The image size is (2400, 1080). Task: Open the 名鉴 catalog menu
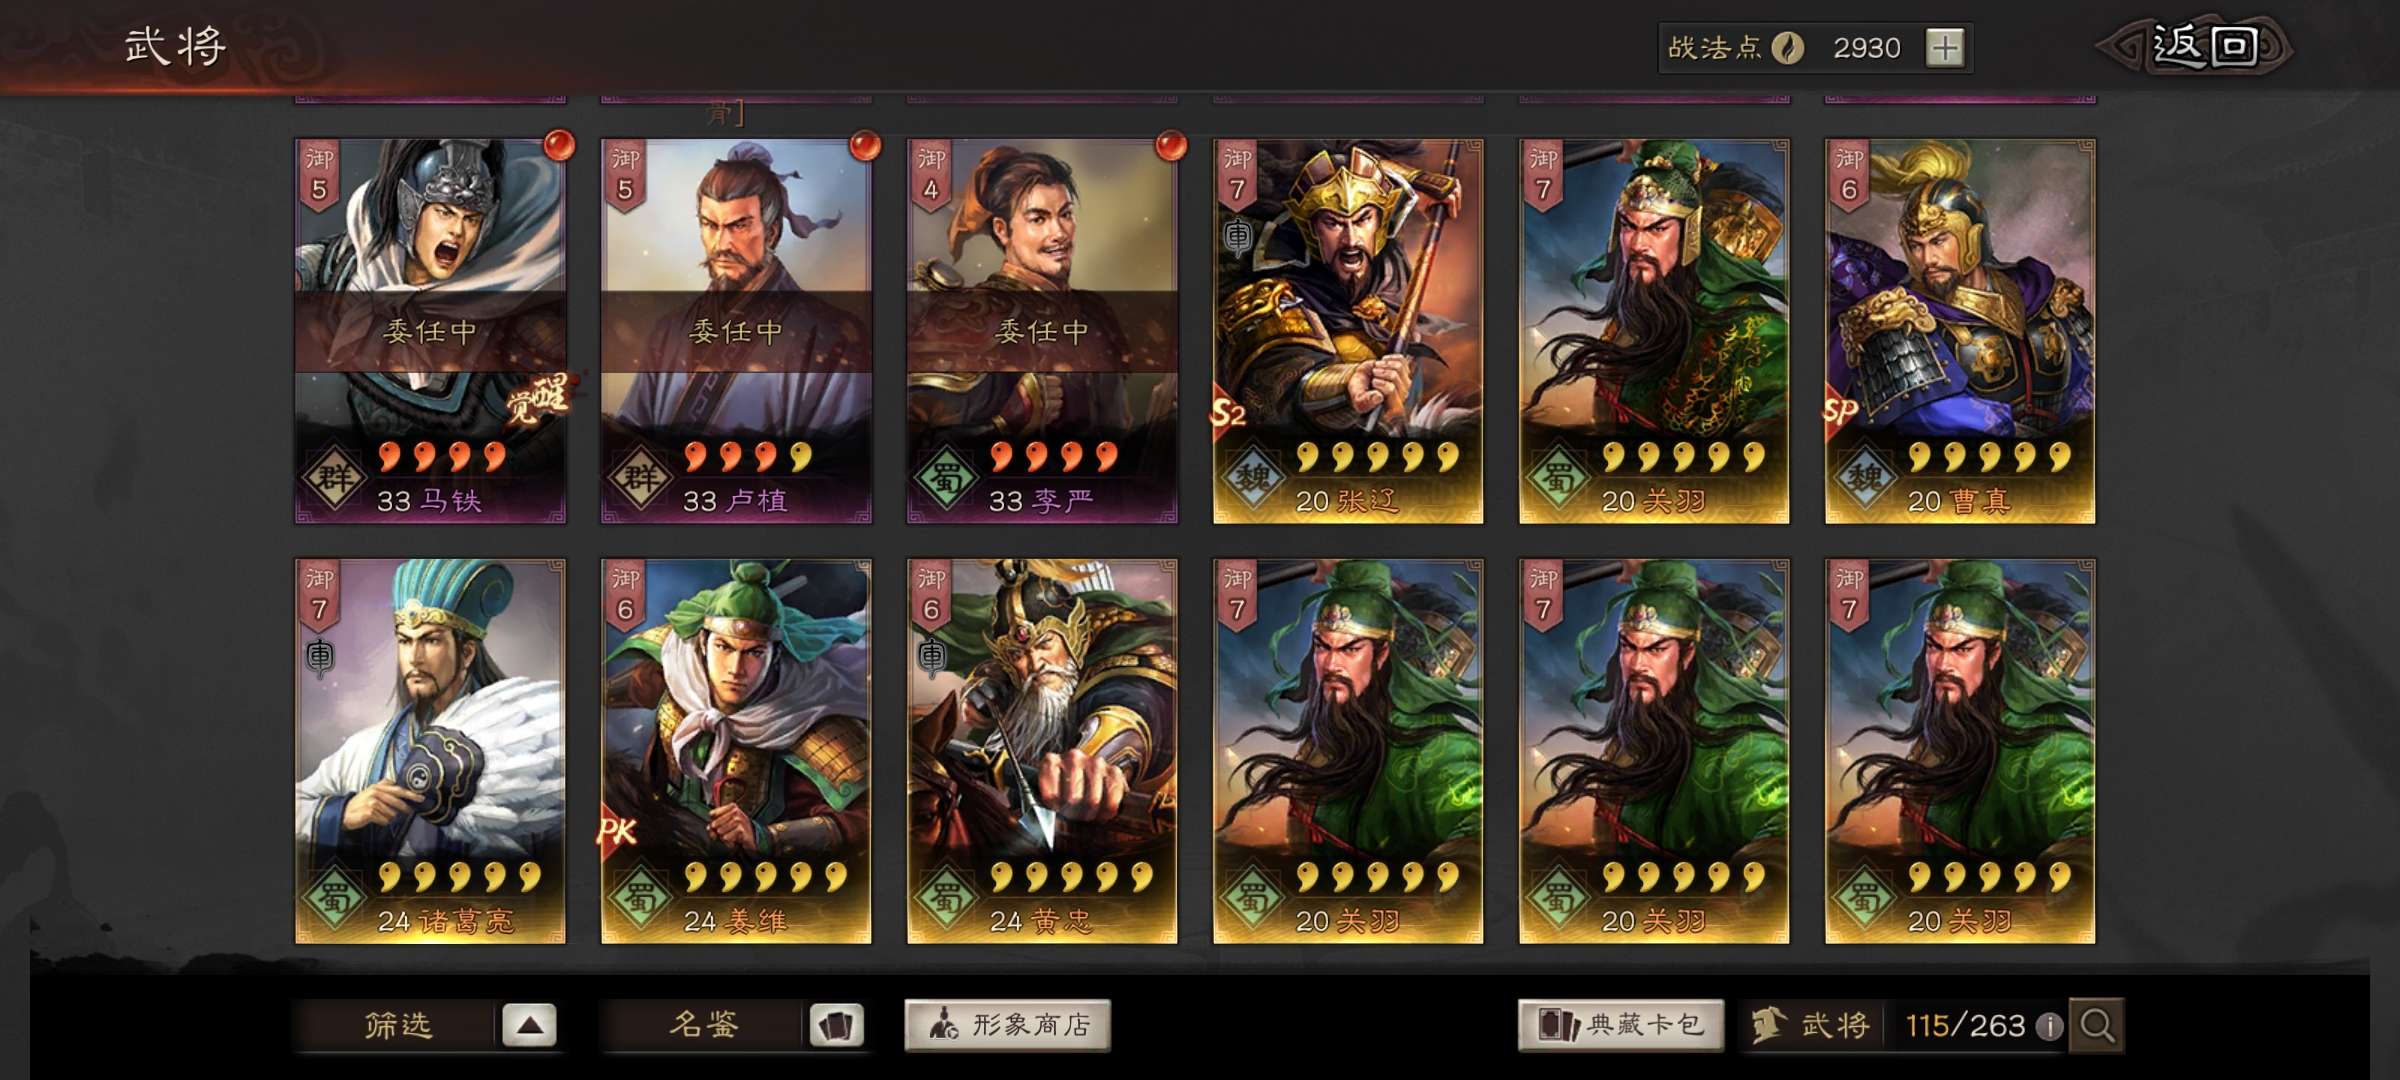click(703, 1026)
